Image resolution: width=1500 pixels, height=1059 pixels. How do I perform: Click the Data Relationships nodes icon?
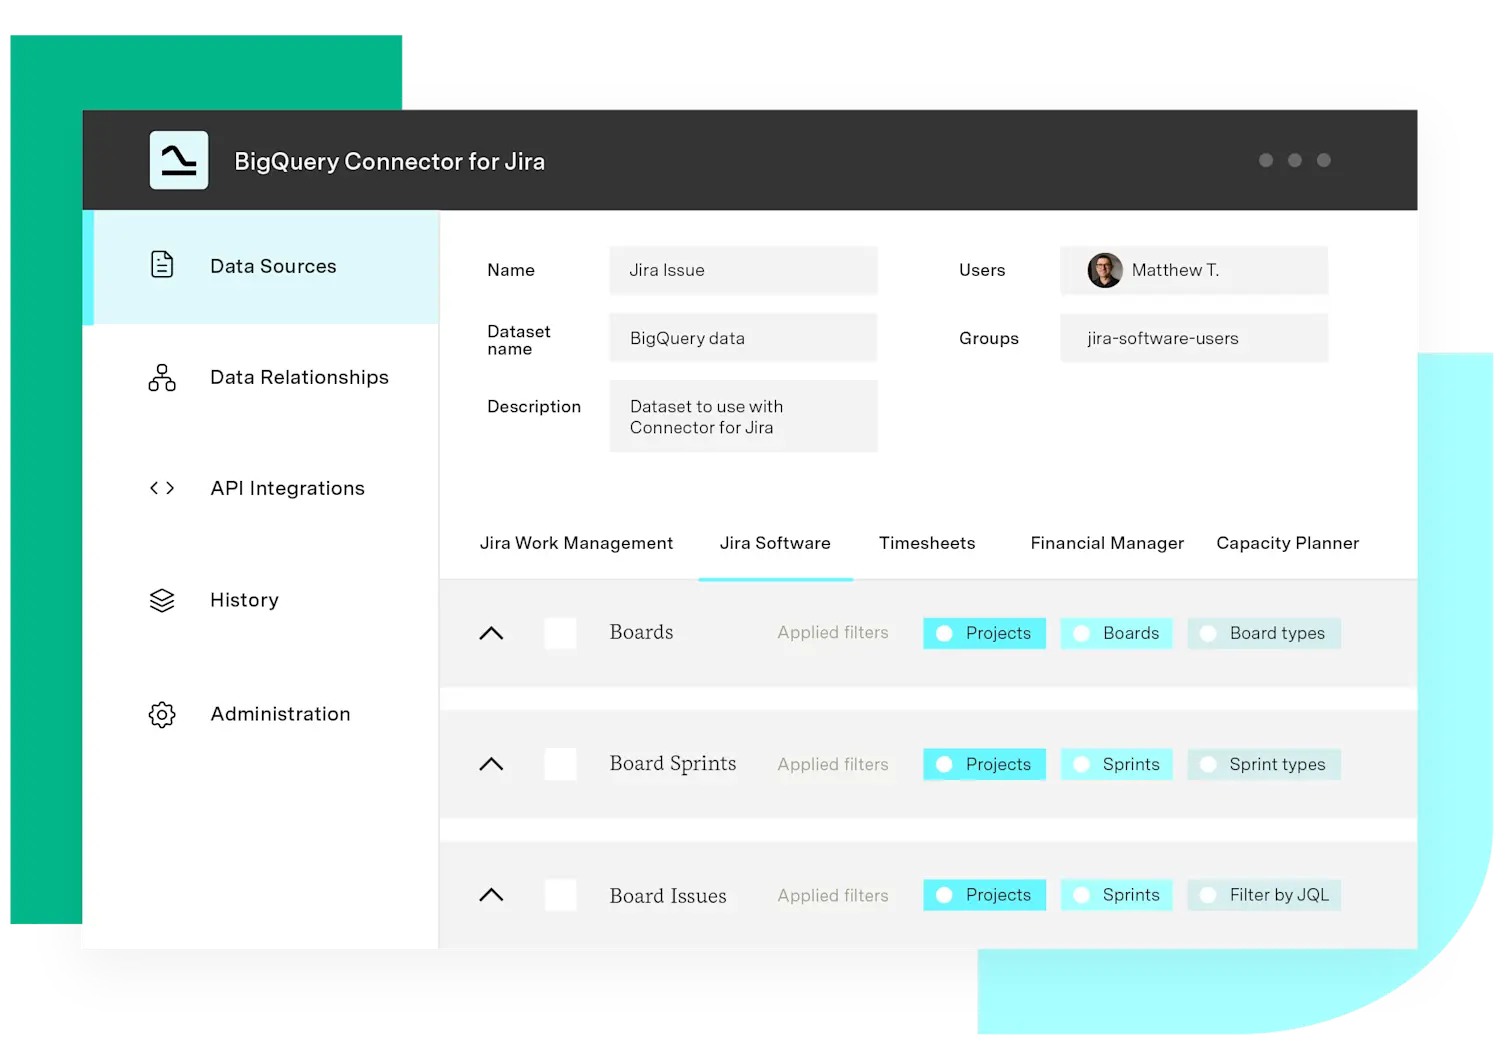162,377
